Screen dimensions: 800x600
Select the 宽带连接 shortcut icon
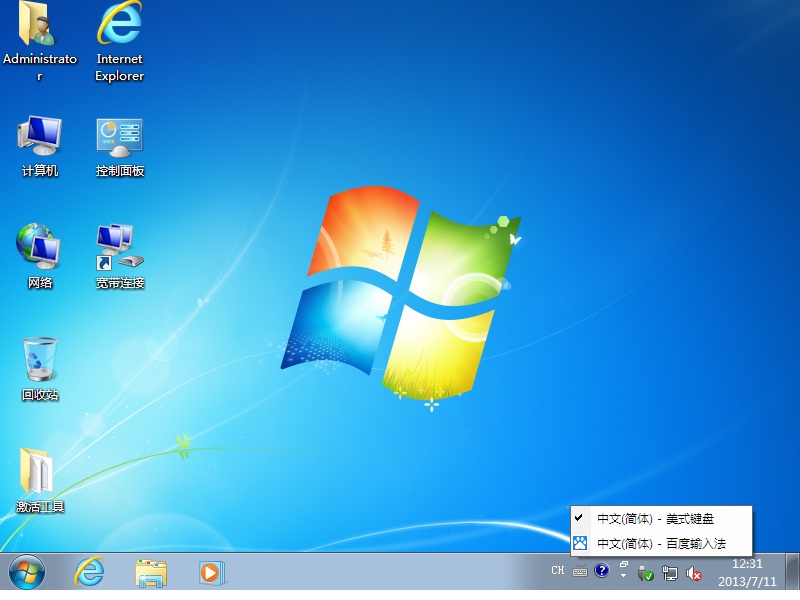(x=120, y=256)
